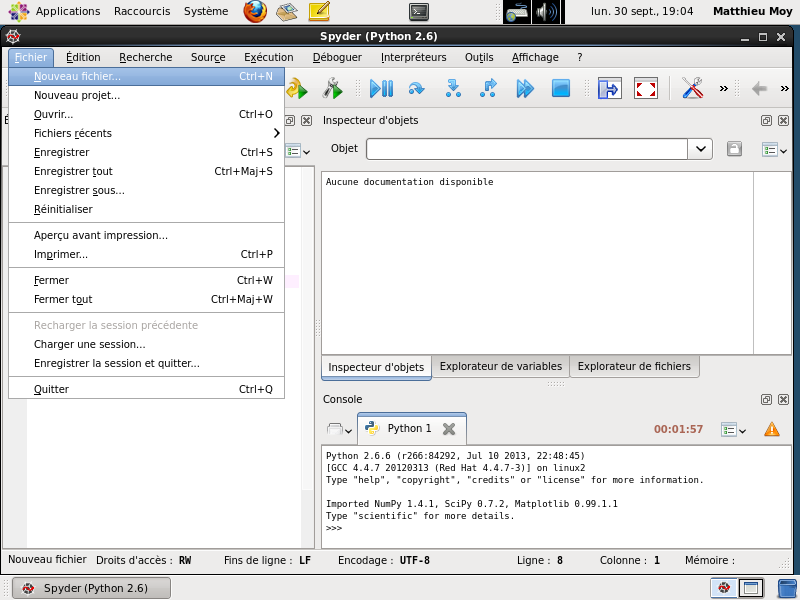The width and height of the screenshot is (800, 600).
Task: Select Nouveau fichier menu entry
Action: [146, 77]
